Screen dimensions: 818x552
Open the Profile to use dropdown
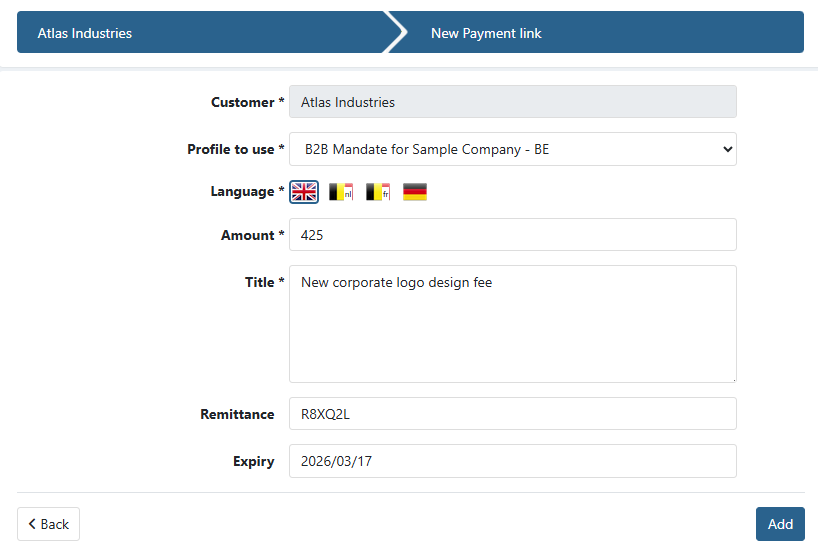pyautogui.click(x=512, y=149)
